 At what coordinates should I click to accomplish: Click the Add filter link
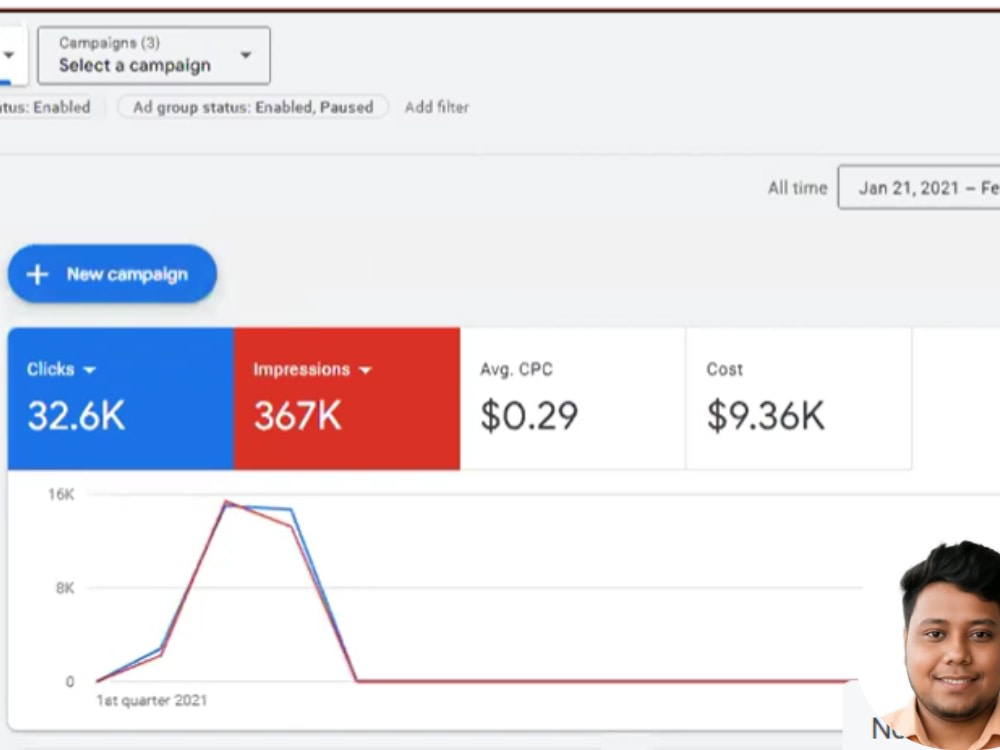tap(436, 107)
